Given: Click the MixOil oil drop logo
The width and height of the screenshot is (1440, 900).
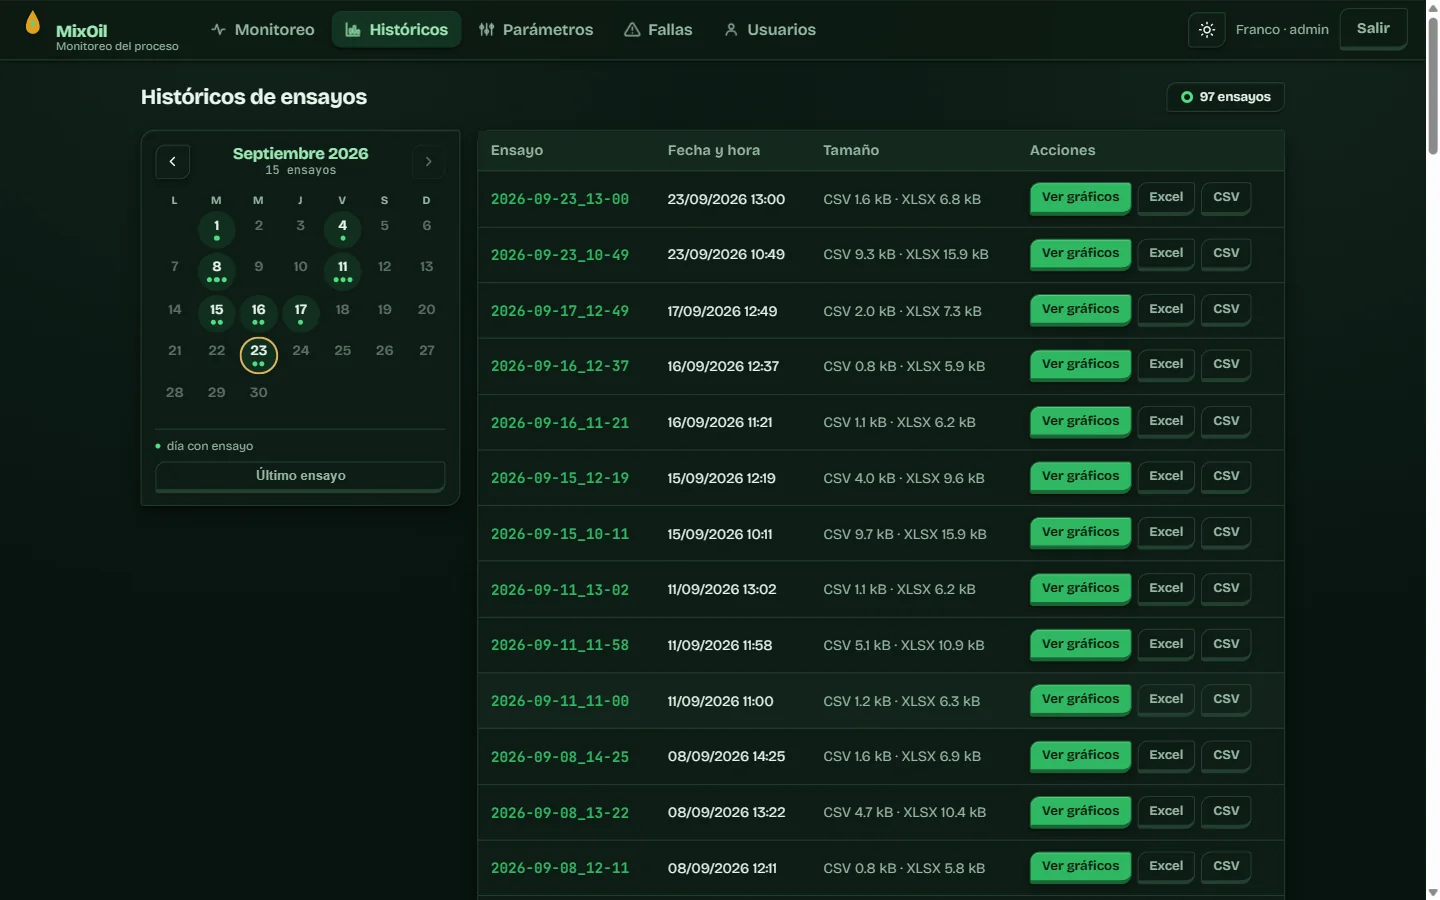Looking at the screenshot, I should [x=33, y=23].
